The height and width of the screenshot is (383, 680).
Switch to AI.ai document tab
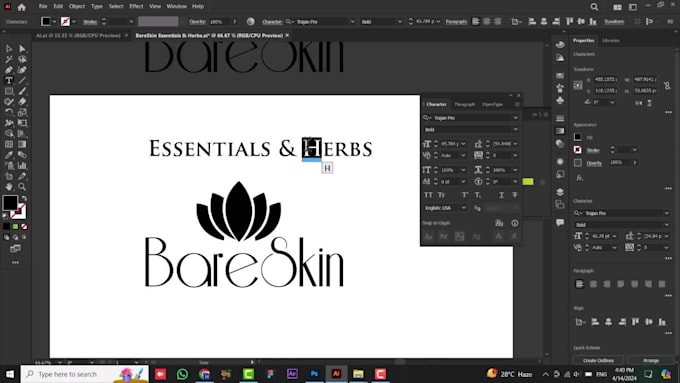click(78, 36)
